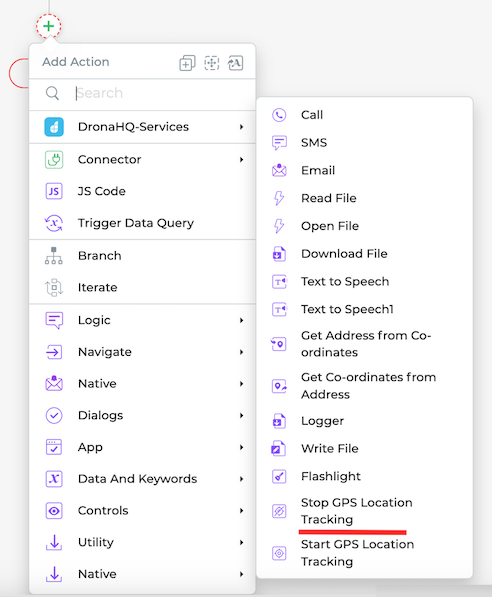Screen dimensions: 492x597
Task: Expand the DronaHQ-Services submenu arrow
Action: (x=241, y=127)
